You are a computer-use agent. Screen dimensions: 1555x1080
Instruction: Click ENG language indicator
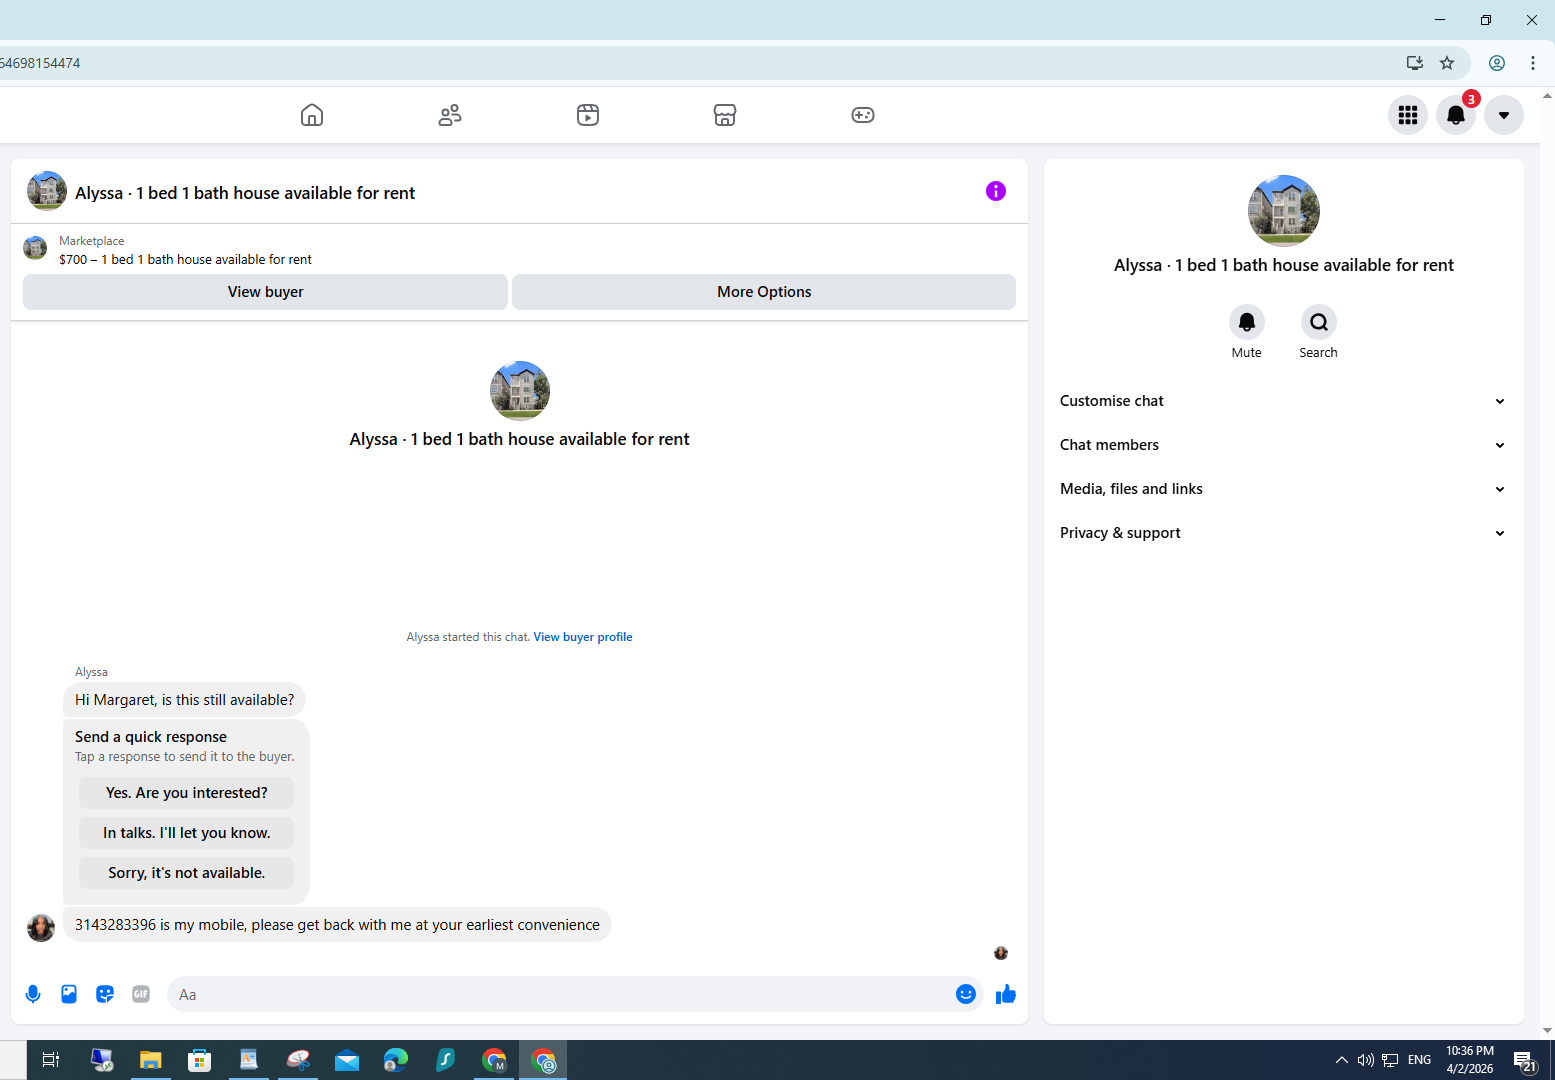coord(1419,1060)
